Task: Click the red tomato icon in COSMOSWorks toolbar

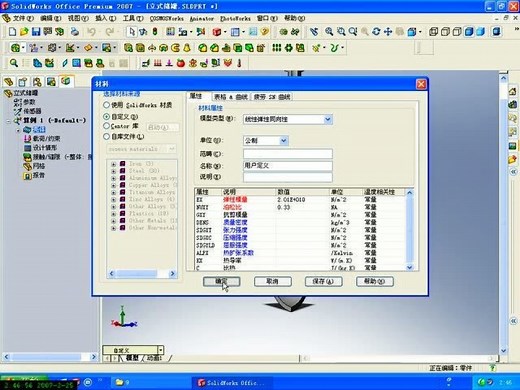Action: 181,63
